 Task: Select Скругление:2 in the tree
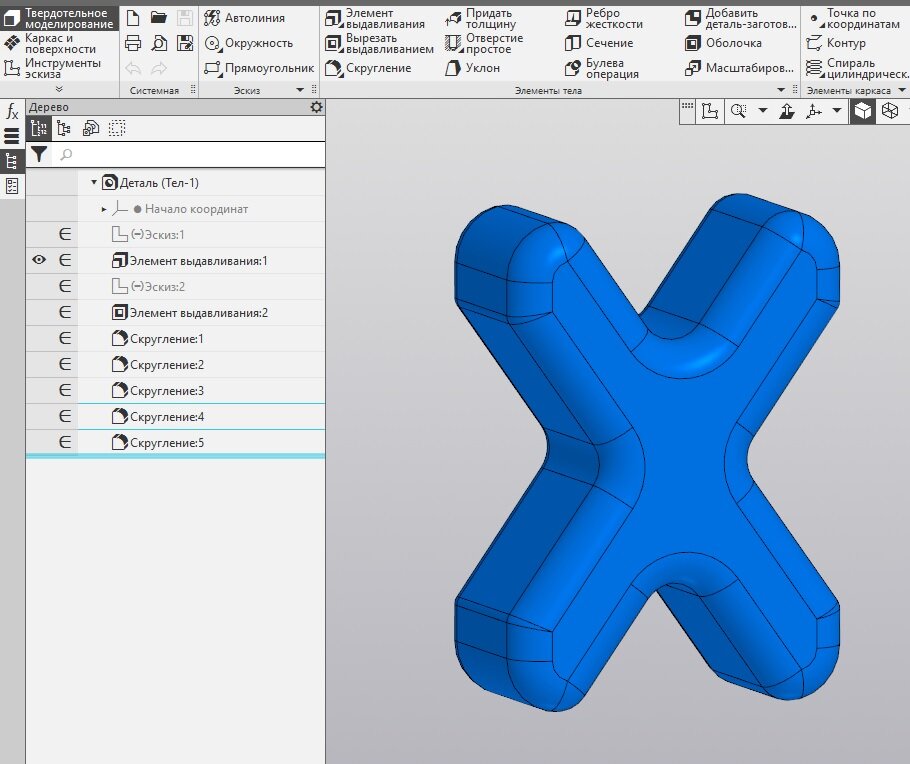(157, 365)
